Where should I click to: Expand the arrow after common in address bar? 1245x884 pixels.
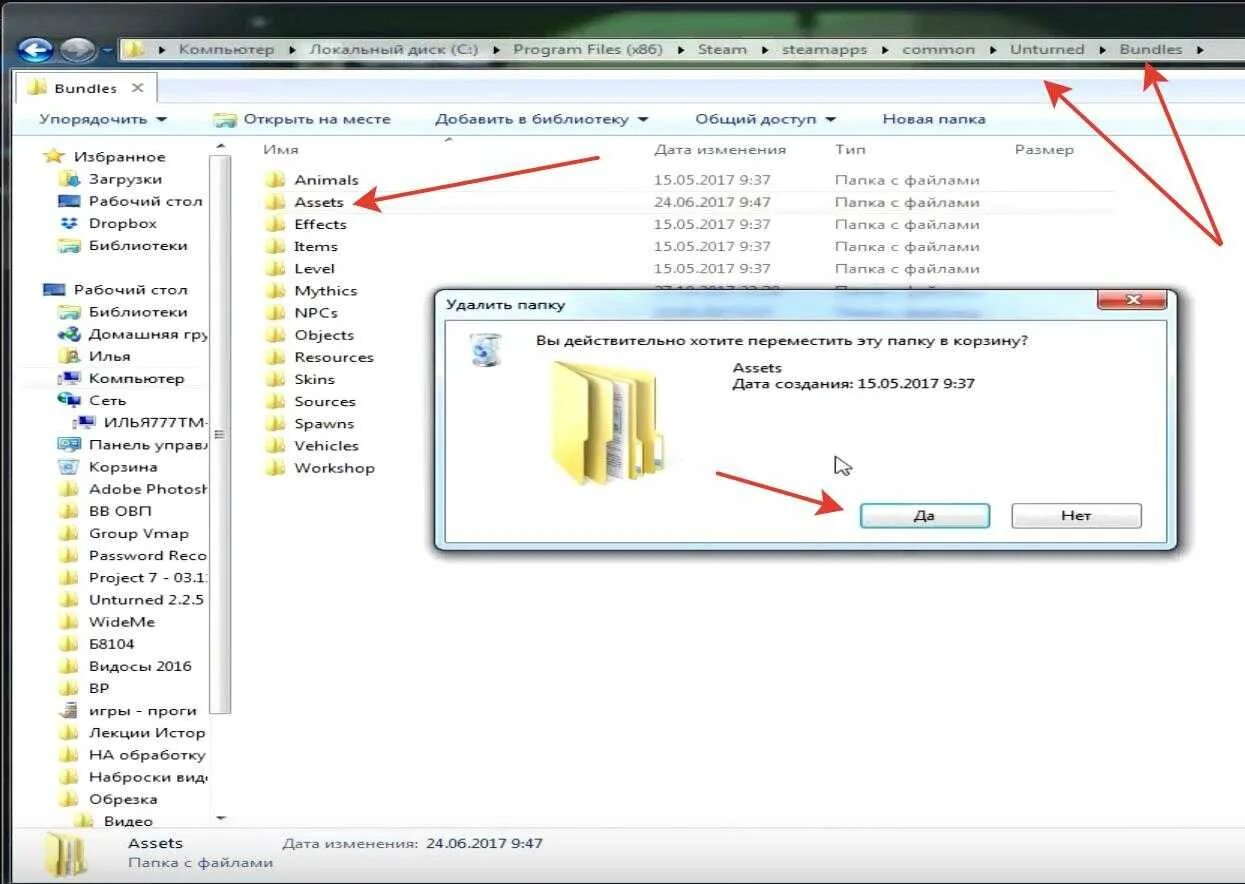coord(993,49)
